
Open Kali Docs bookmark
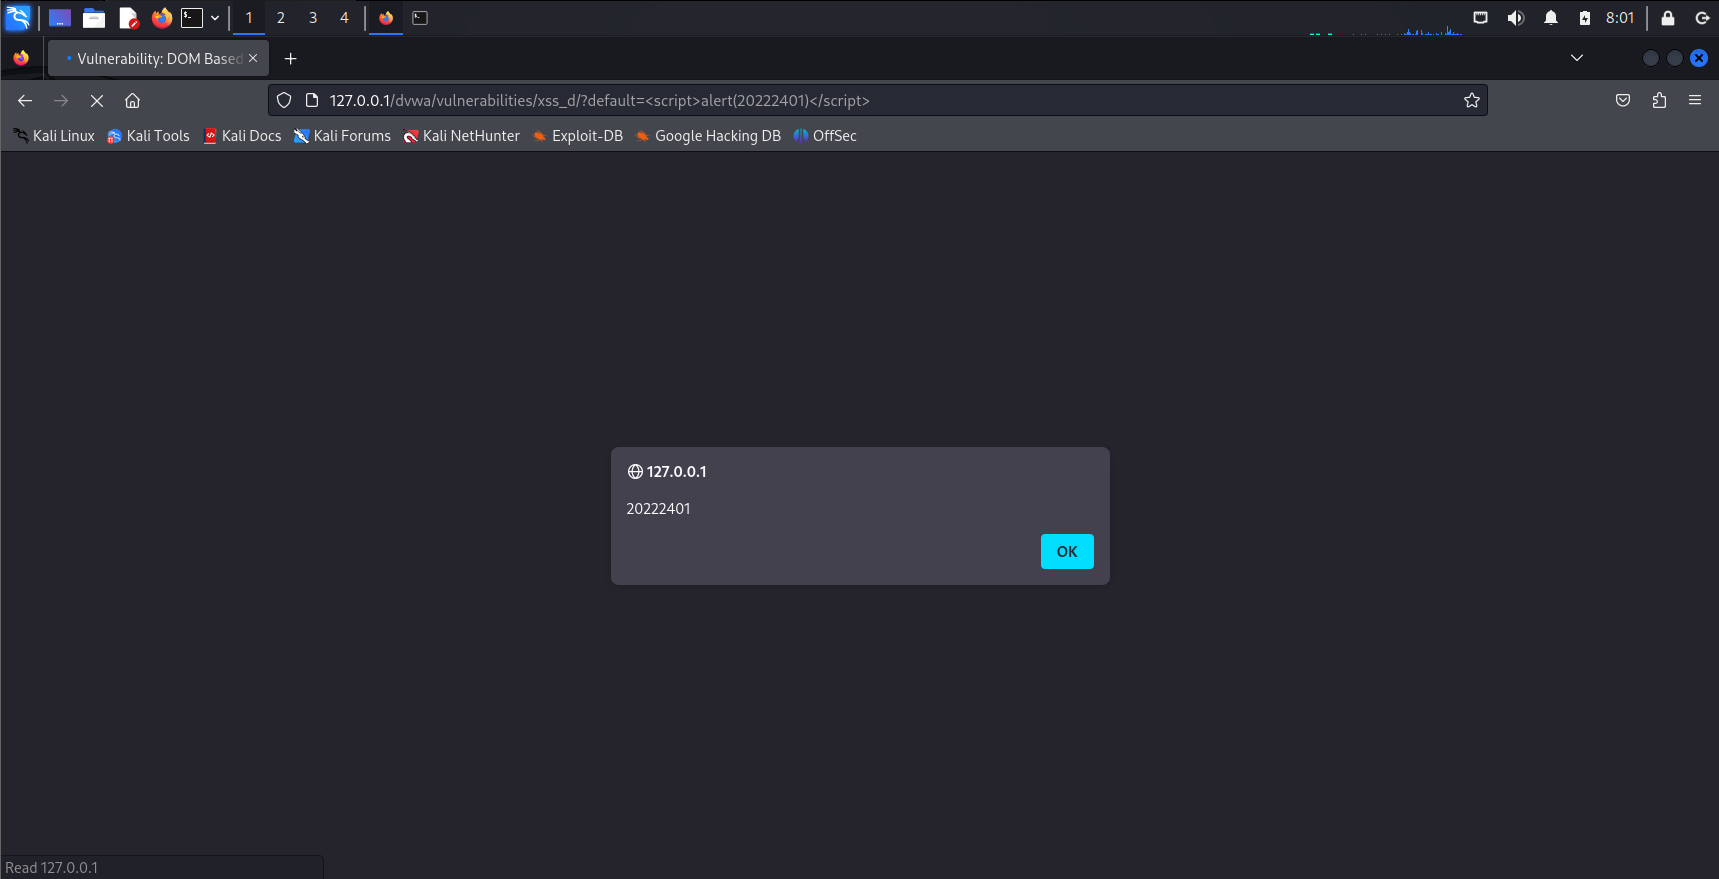point(242,136)
